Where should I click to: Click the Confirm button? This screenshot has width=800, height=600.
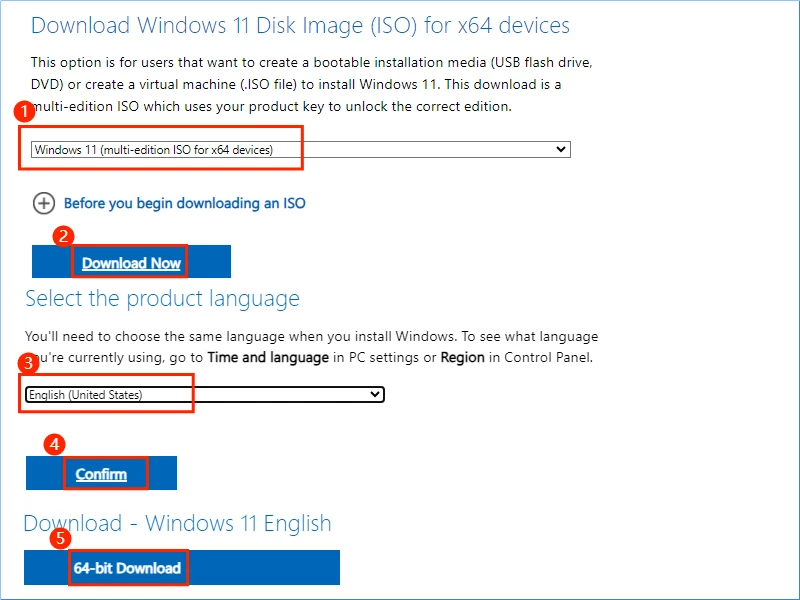tap(101, 473)
